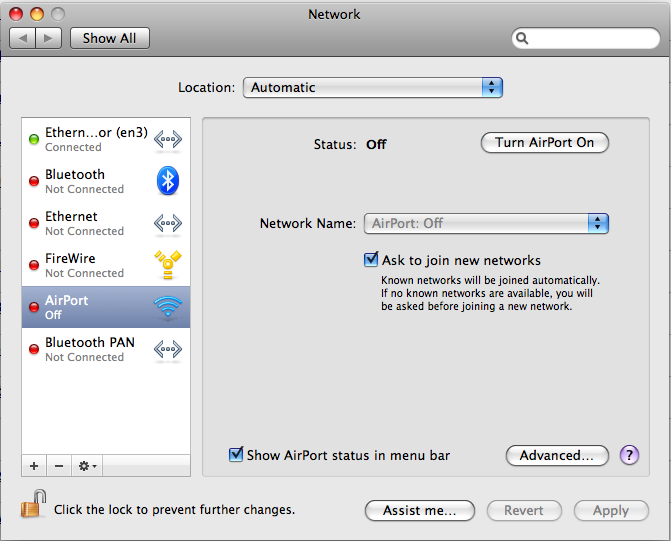Minimize the Network window with yellow button
This screenshot has height=541, width=671.
37,14
